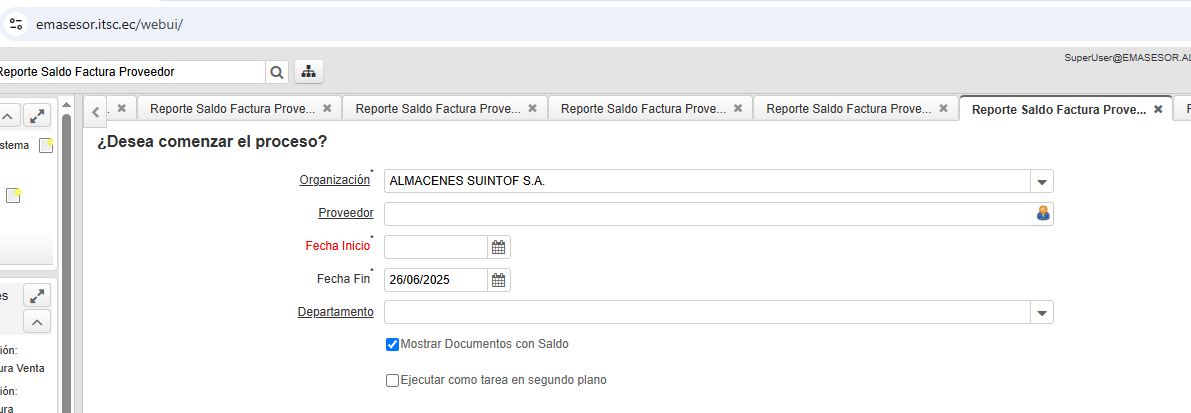This screenshot has height=413, width=1191.
Task: Uncheck Mostrar Documentos con Saldo
Action: (x=393, y=344)
